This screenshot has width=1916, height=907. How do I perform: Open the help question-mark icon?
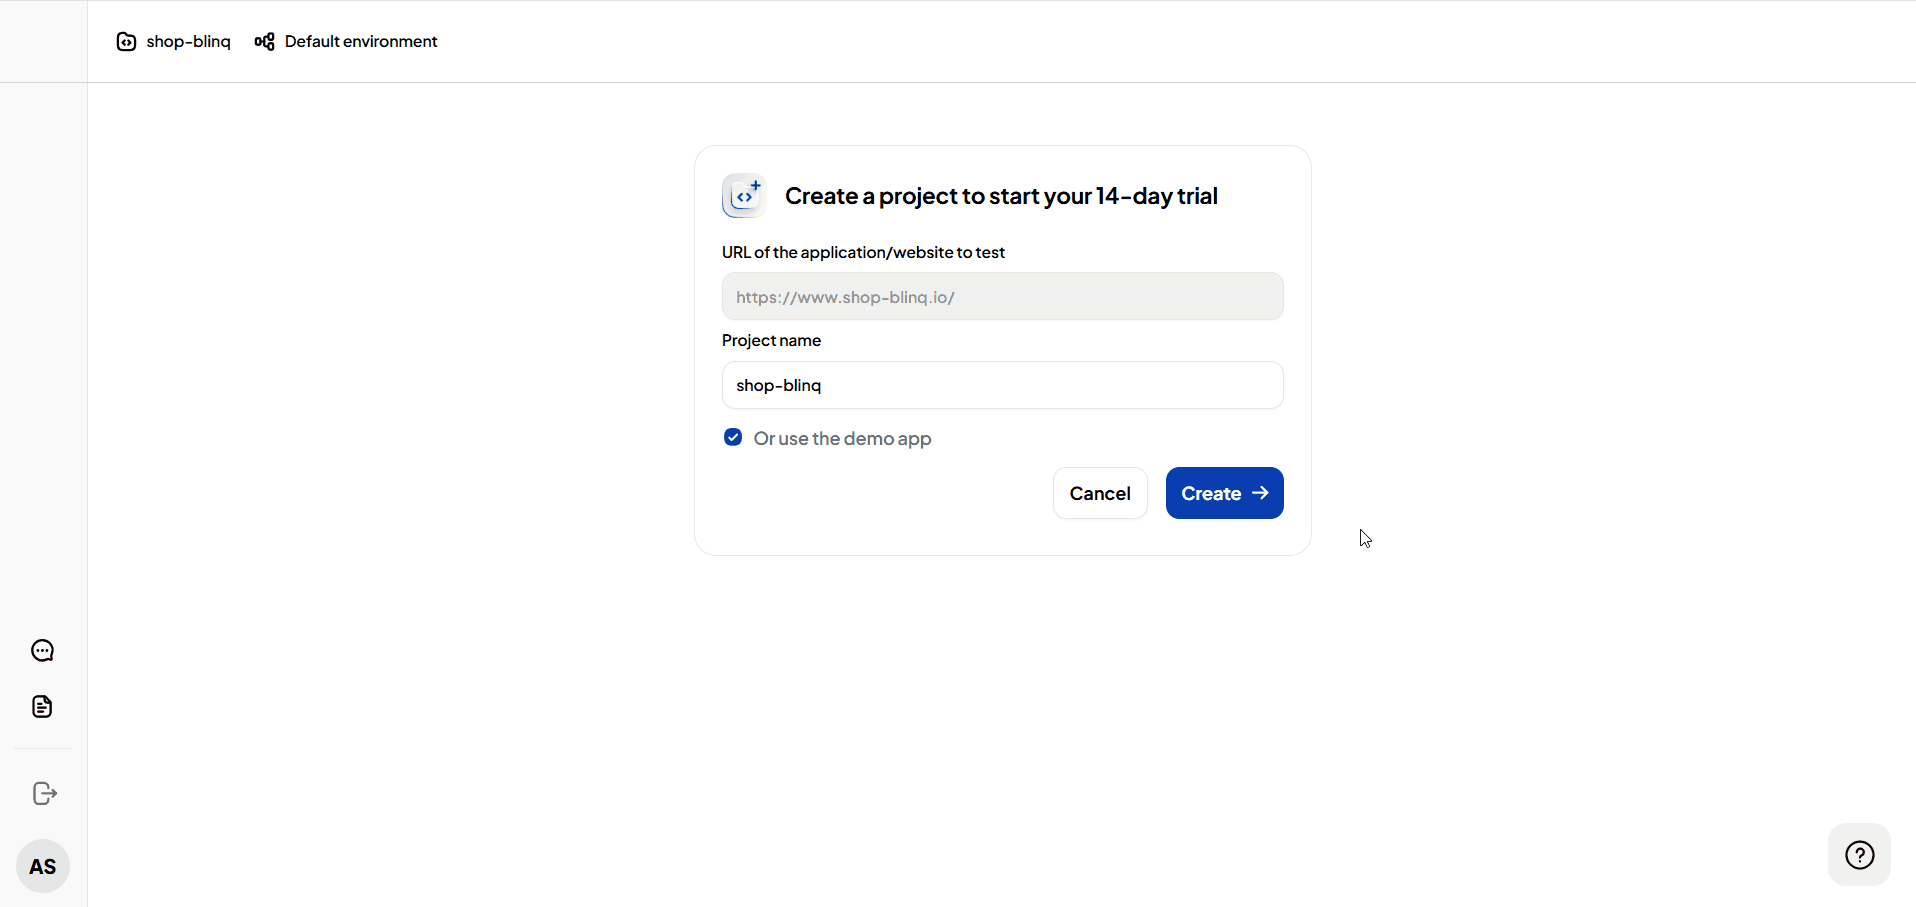click(x=1859, y=855)
